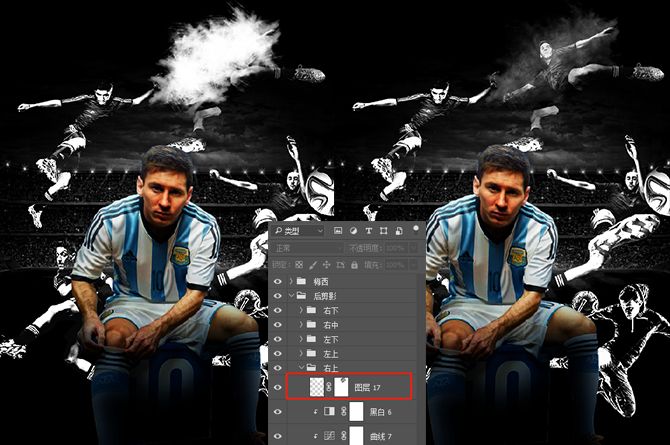This screenshot has width=670, height=445.
Task: Open the 不透明度 opacity value dropdown
Action: point(413,248)
